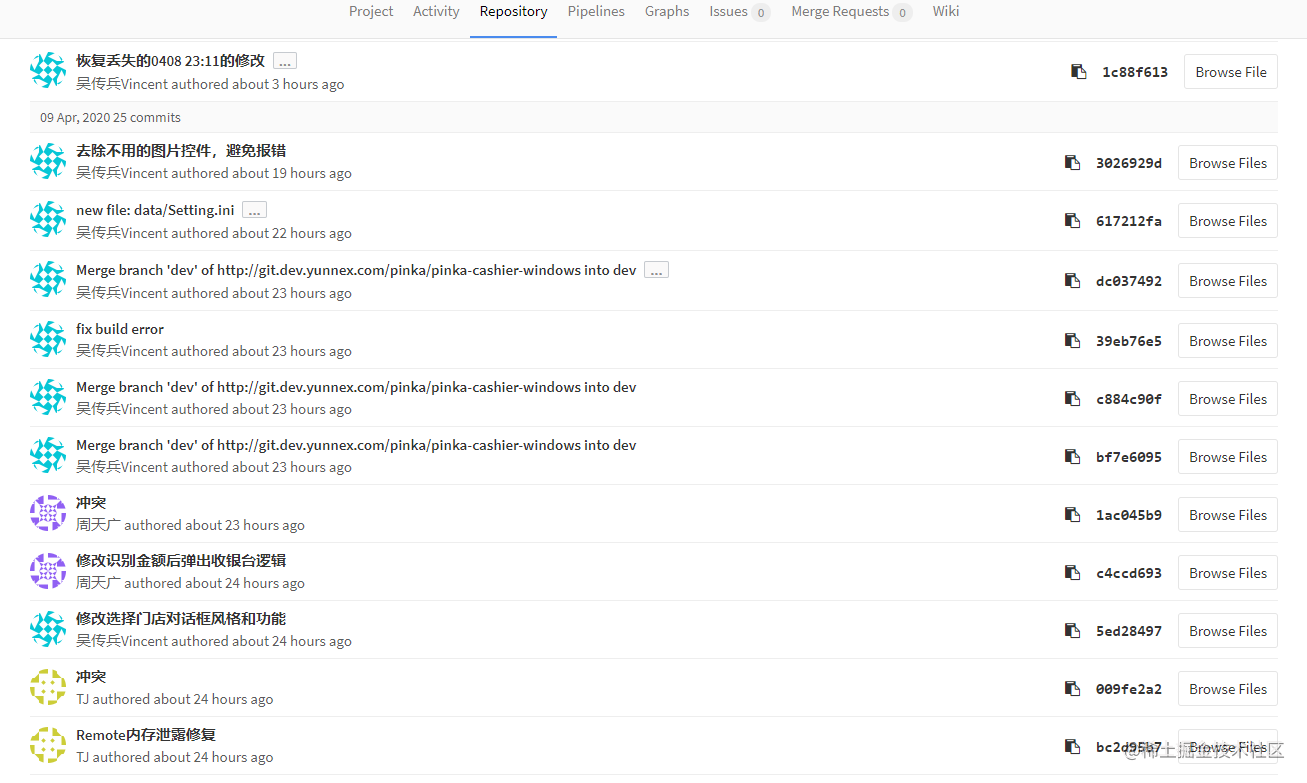Copy commit hash 1ac045b9 to clipboard
Image resolution: width=1307 pixels, height=783 pixels.
pos(1073,515)
